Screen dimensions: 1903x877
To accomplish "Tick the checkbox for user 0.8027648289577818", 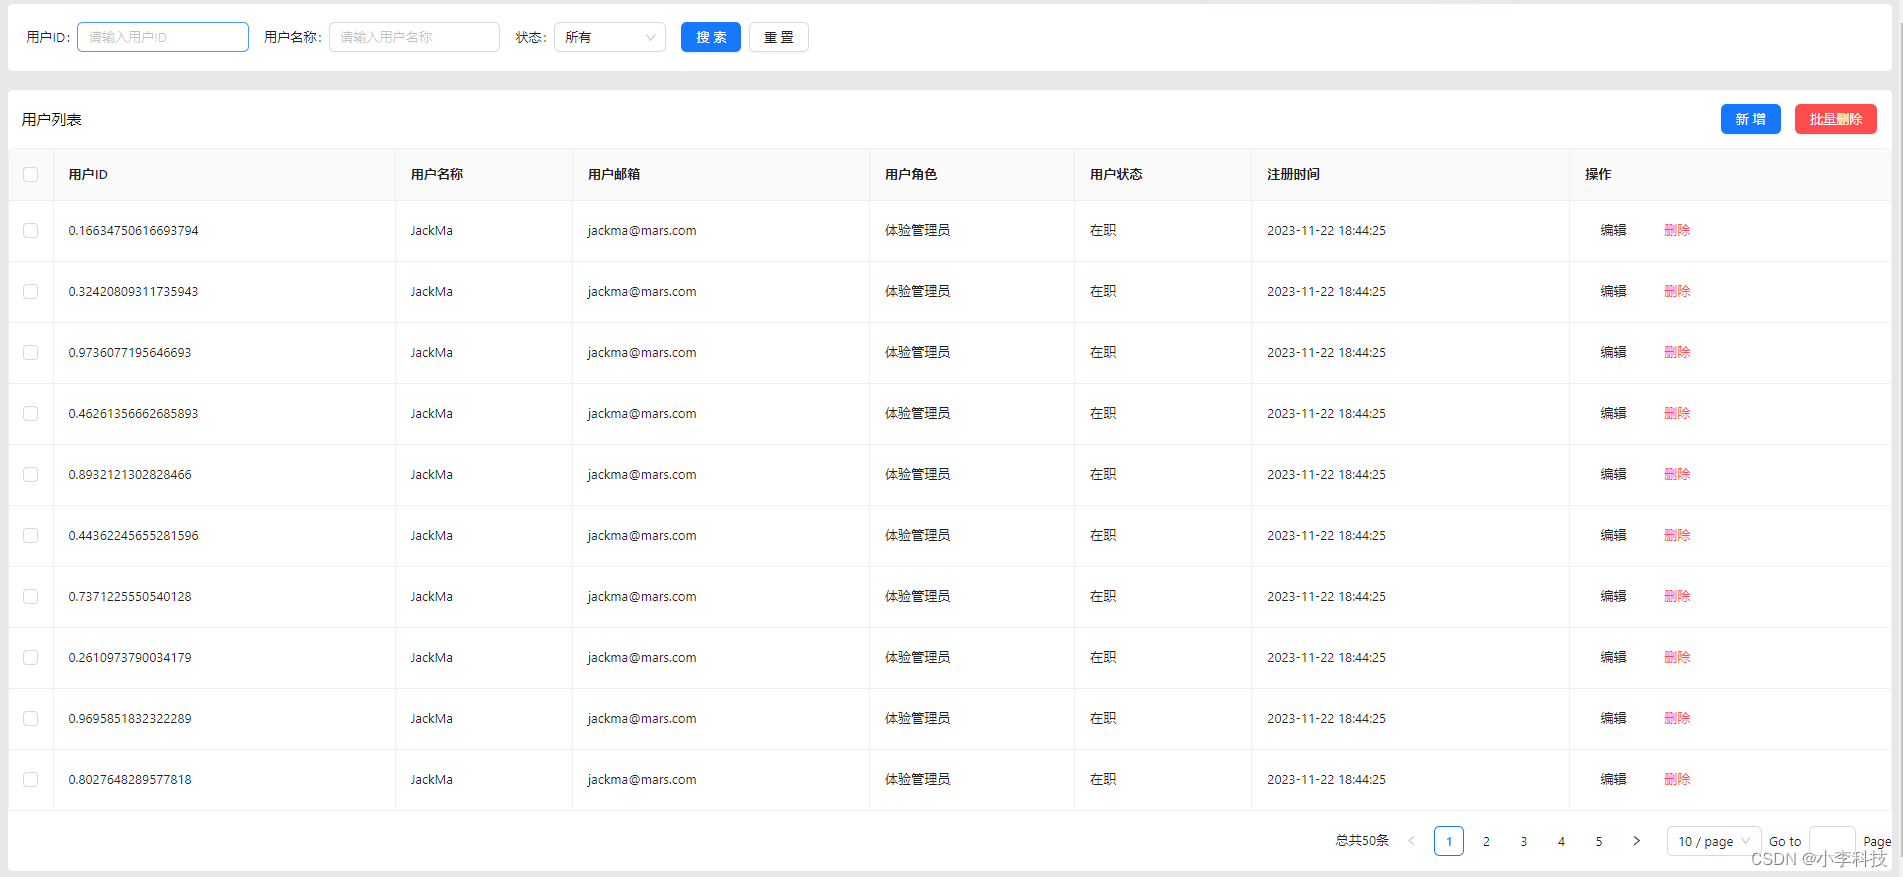I will pyautogui.click(x=31, y=780).
